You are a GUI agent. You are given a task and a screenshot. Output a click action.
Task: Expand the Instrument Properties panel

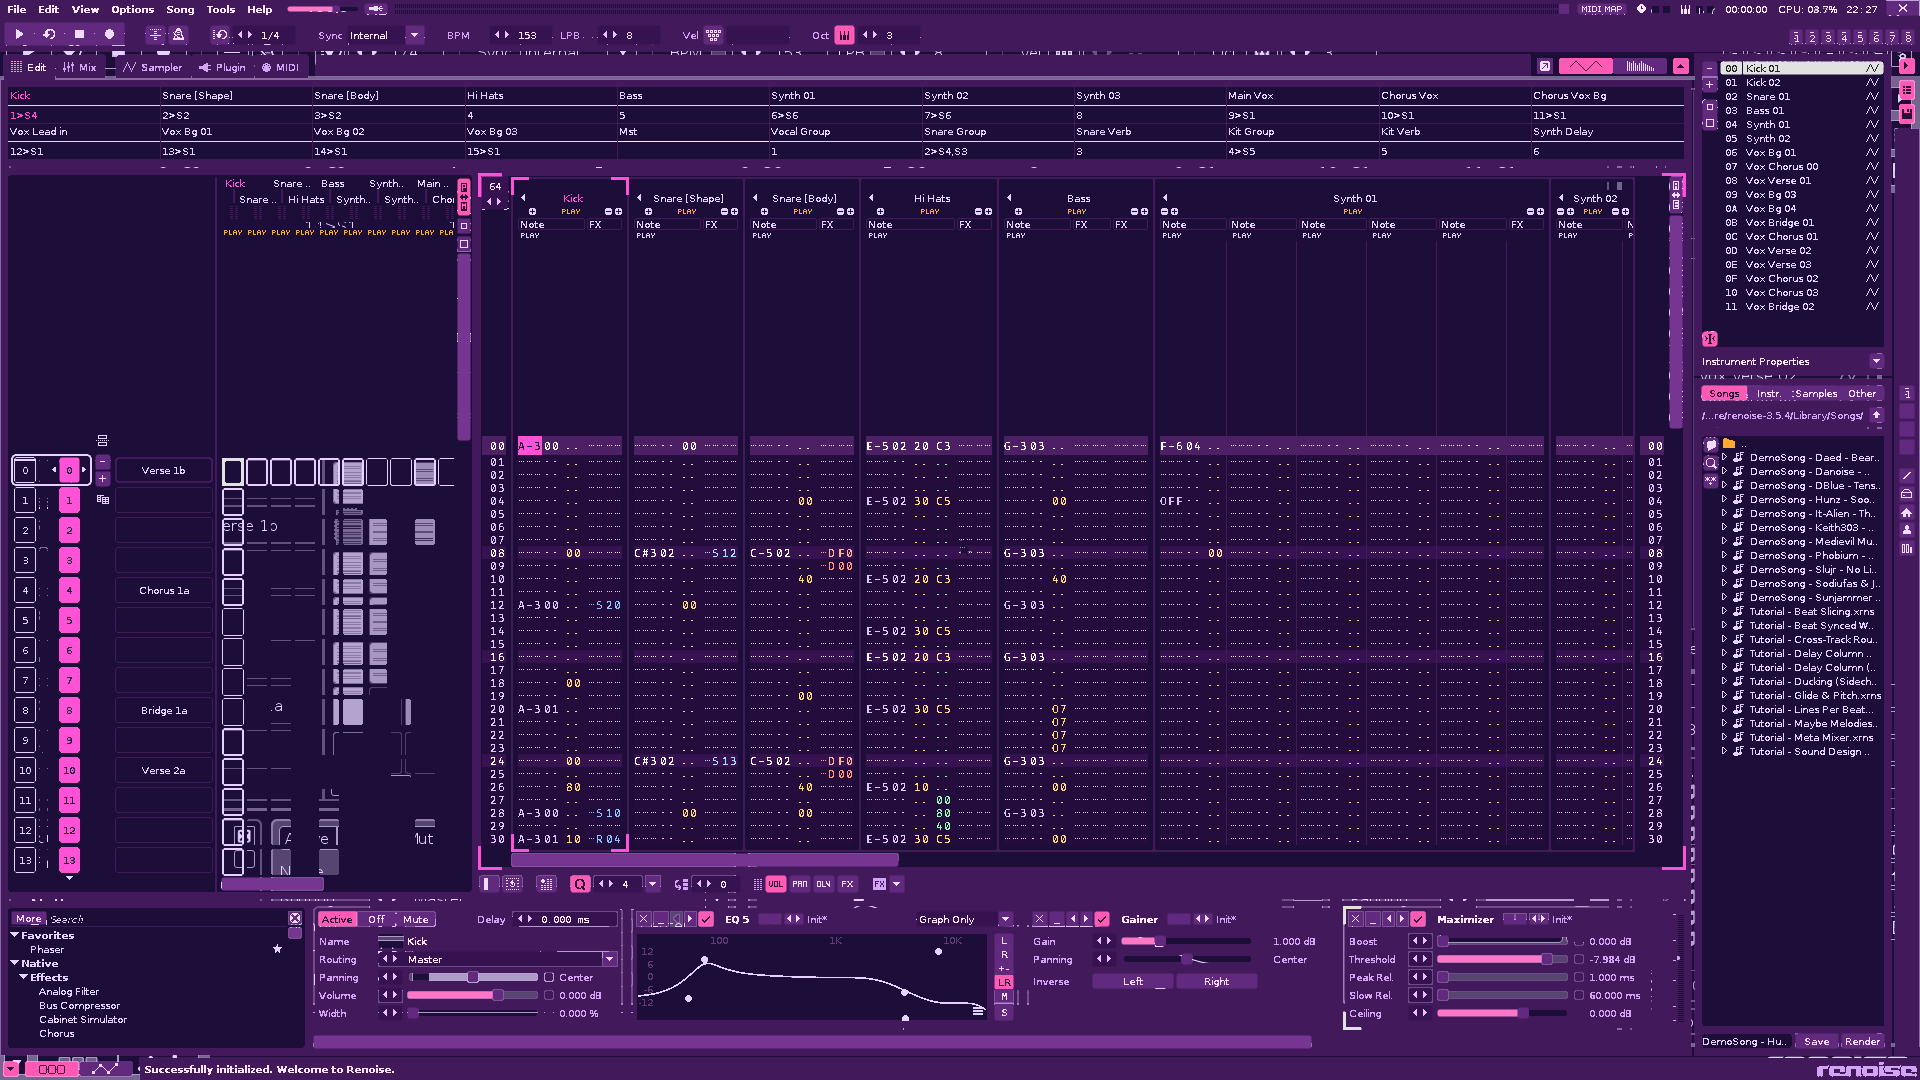point(1876,361)
